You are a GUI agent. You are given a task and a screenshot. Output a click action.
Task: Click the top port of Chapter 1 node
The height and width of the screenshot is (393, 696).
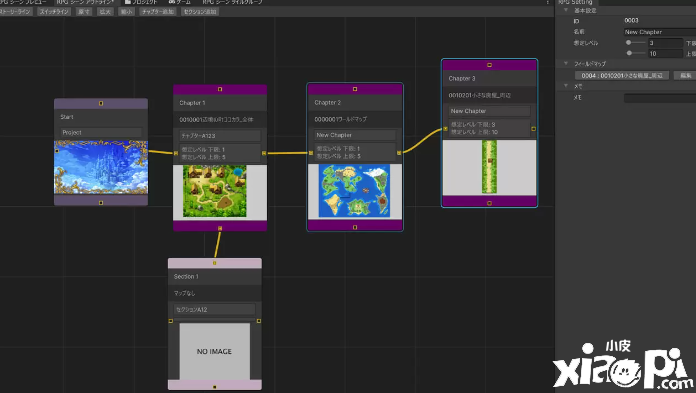[220, 89]
